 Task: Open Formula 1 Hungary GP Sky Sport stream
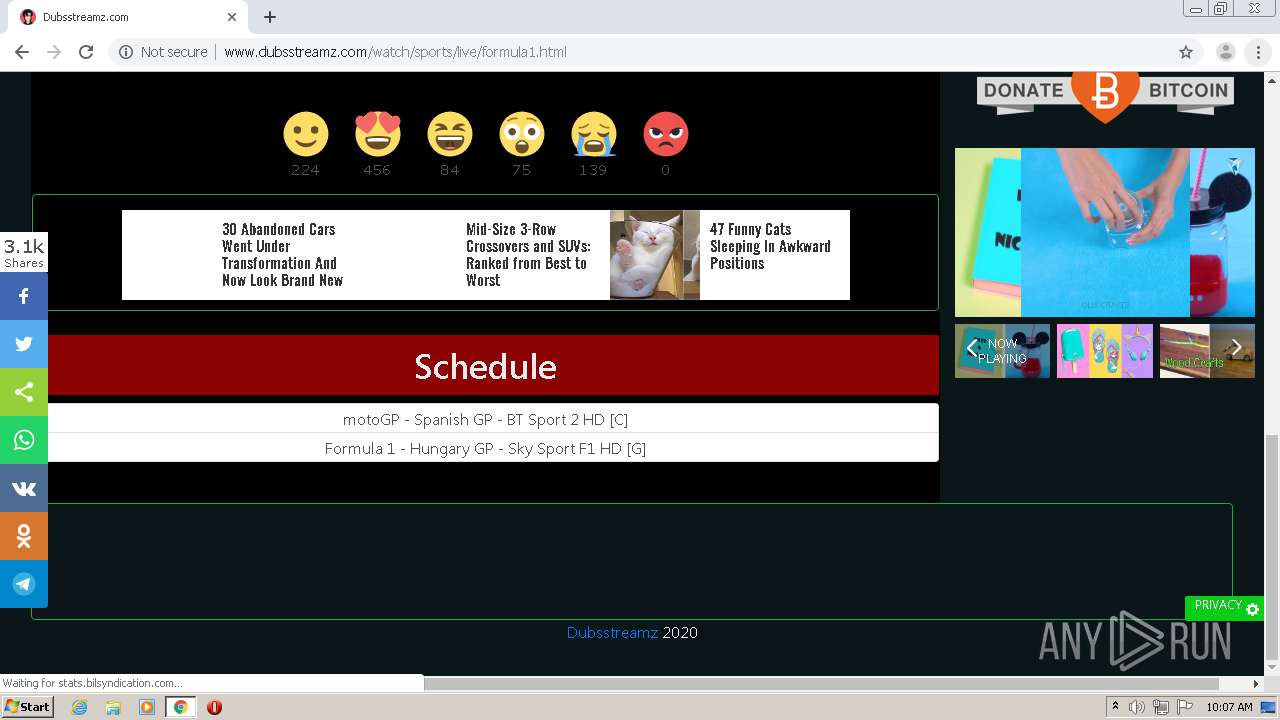click(x=485, y=448)
